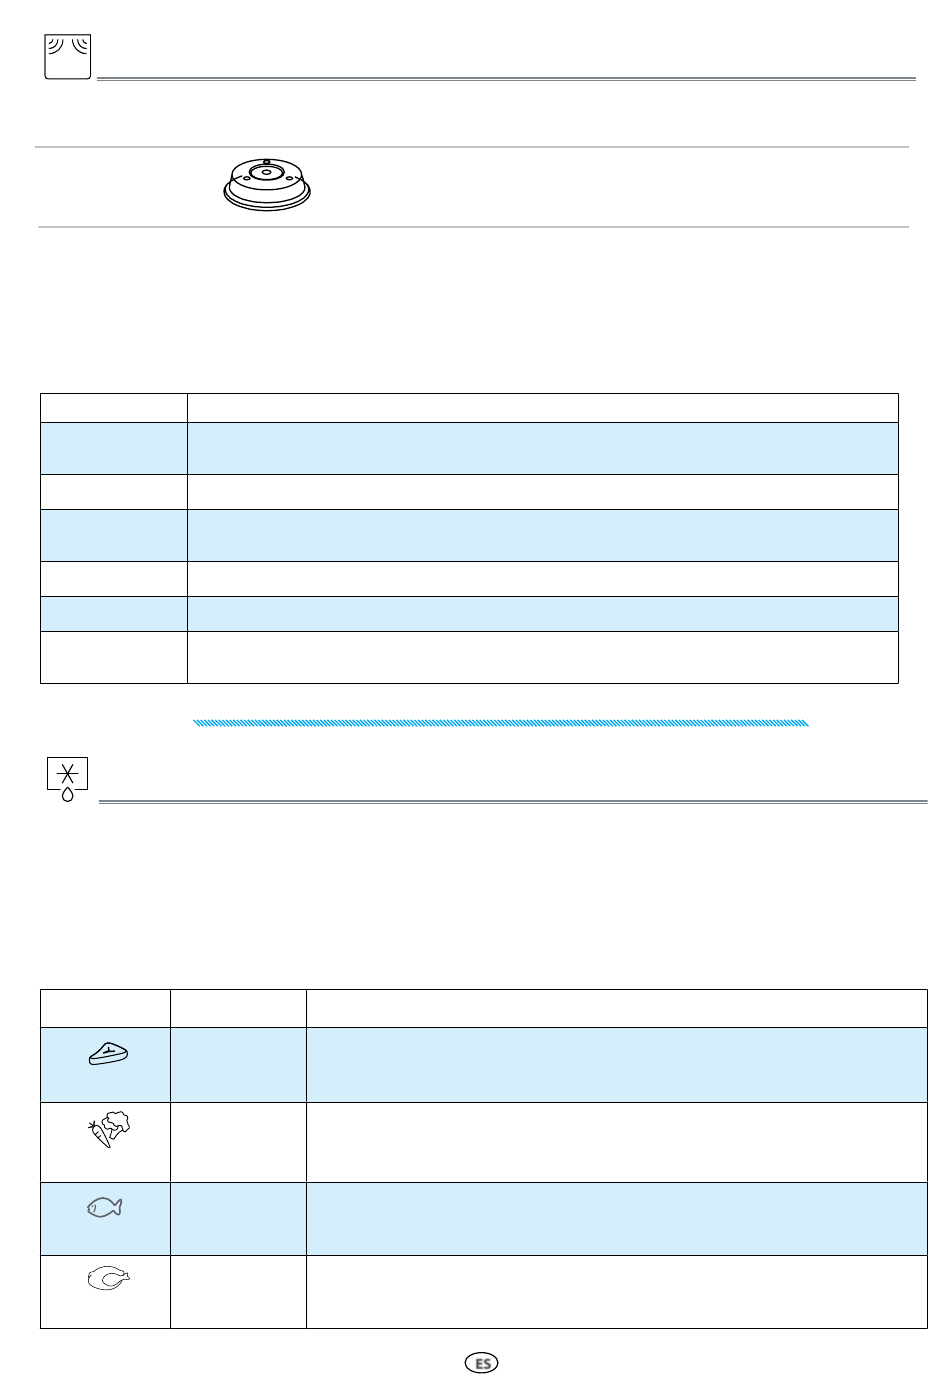
Task: Click the top-left header cell of the upper table
Action: coord(114,408)
